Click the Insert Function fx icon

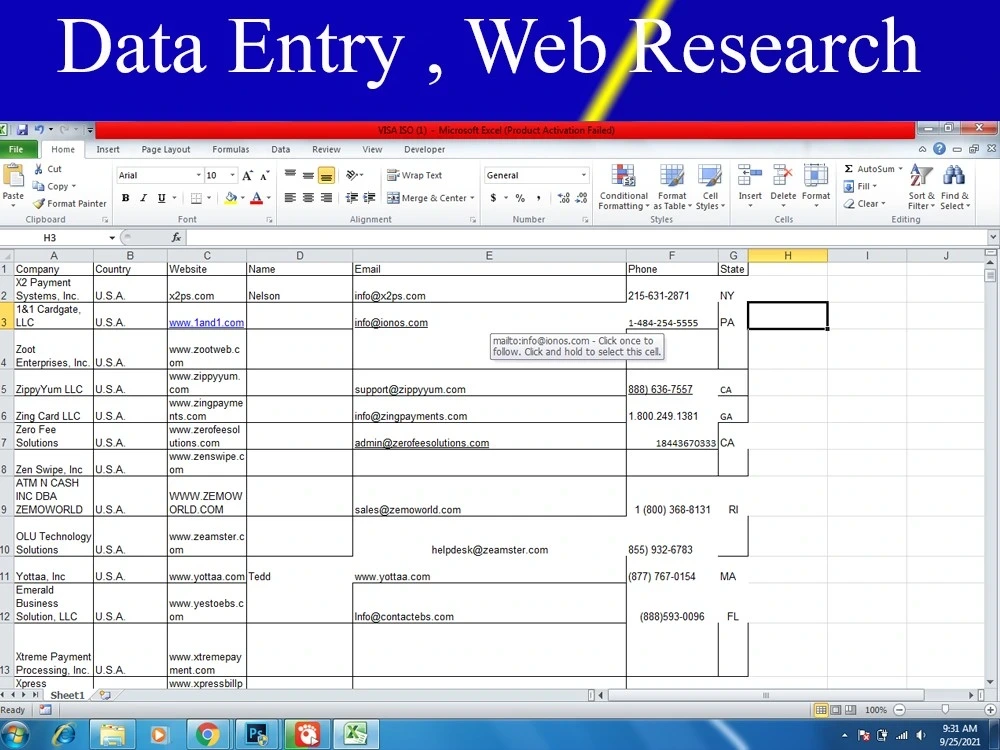click(177, 237)
